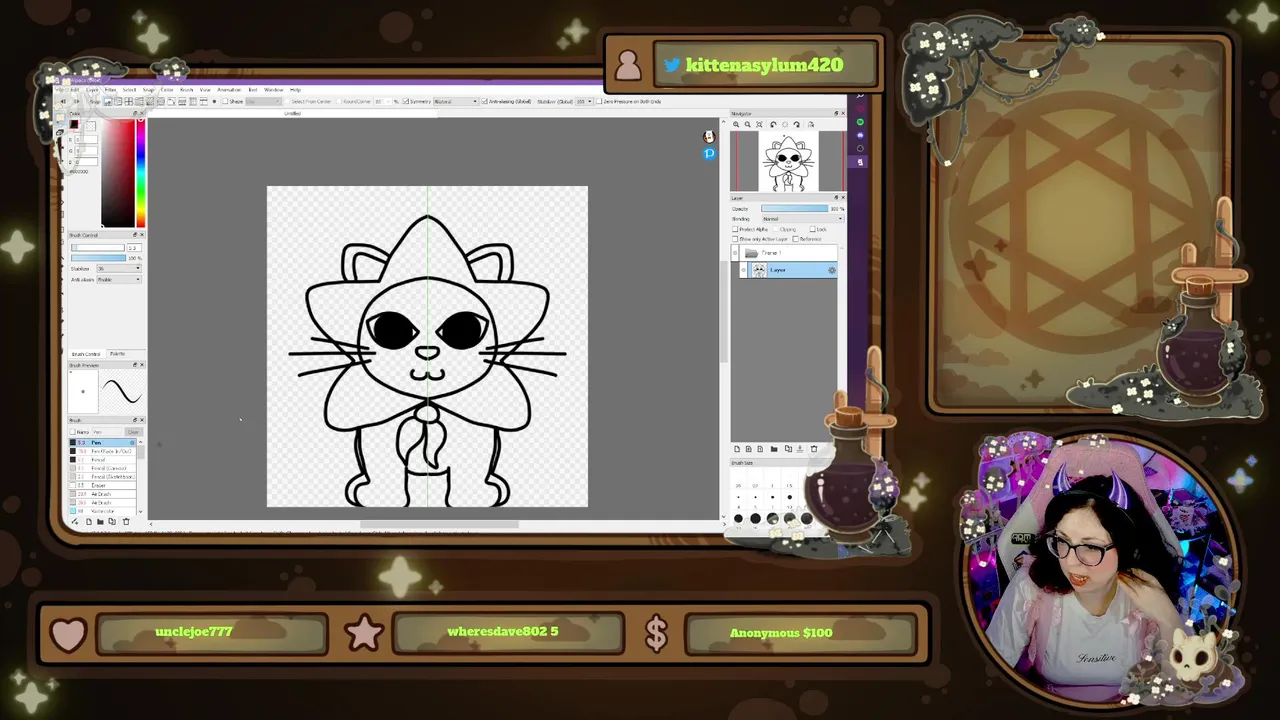Screen dimensions: 1280x720
Task: Select the crisscross grid snap icon
Action: point(128,101)
